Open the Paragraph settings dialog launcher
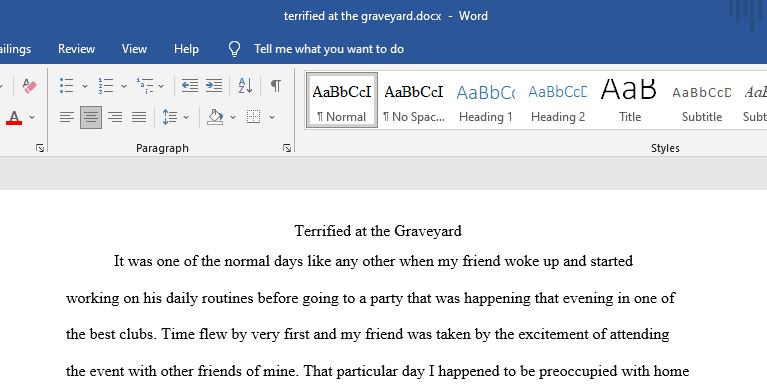The height and width of the screenshot is (386, 767). [x=287, y=148]
